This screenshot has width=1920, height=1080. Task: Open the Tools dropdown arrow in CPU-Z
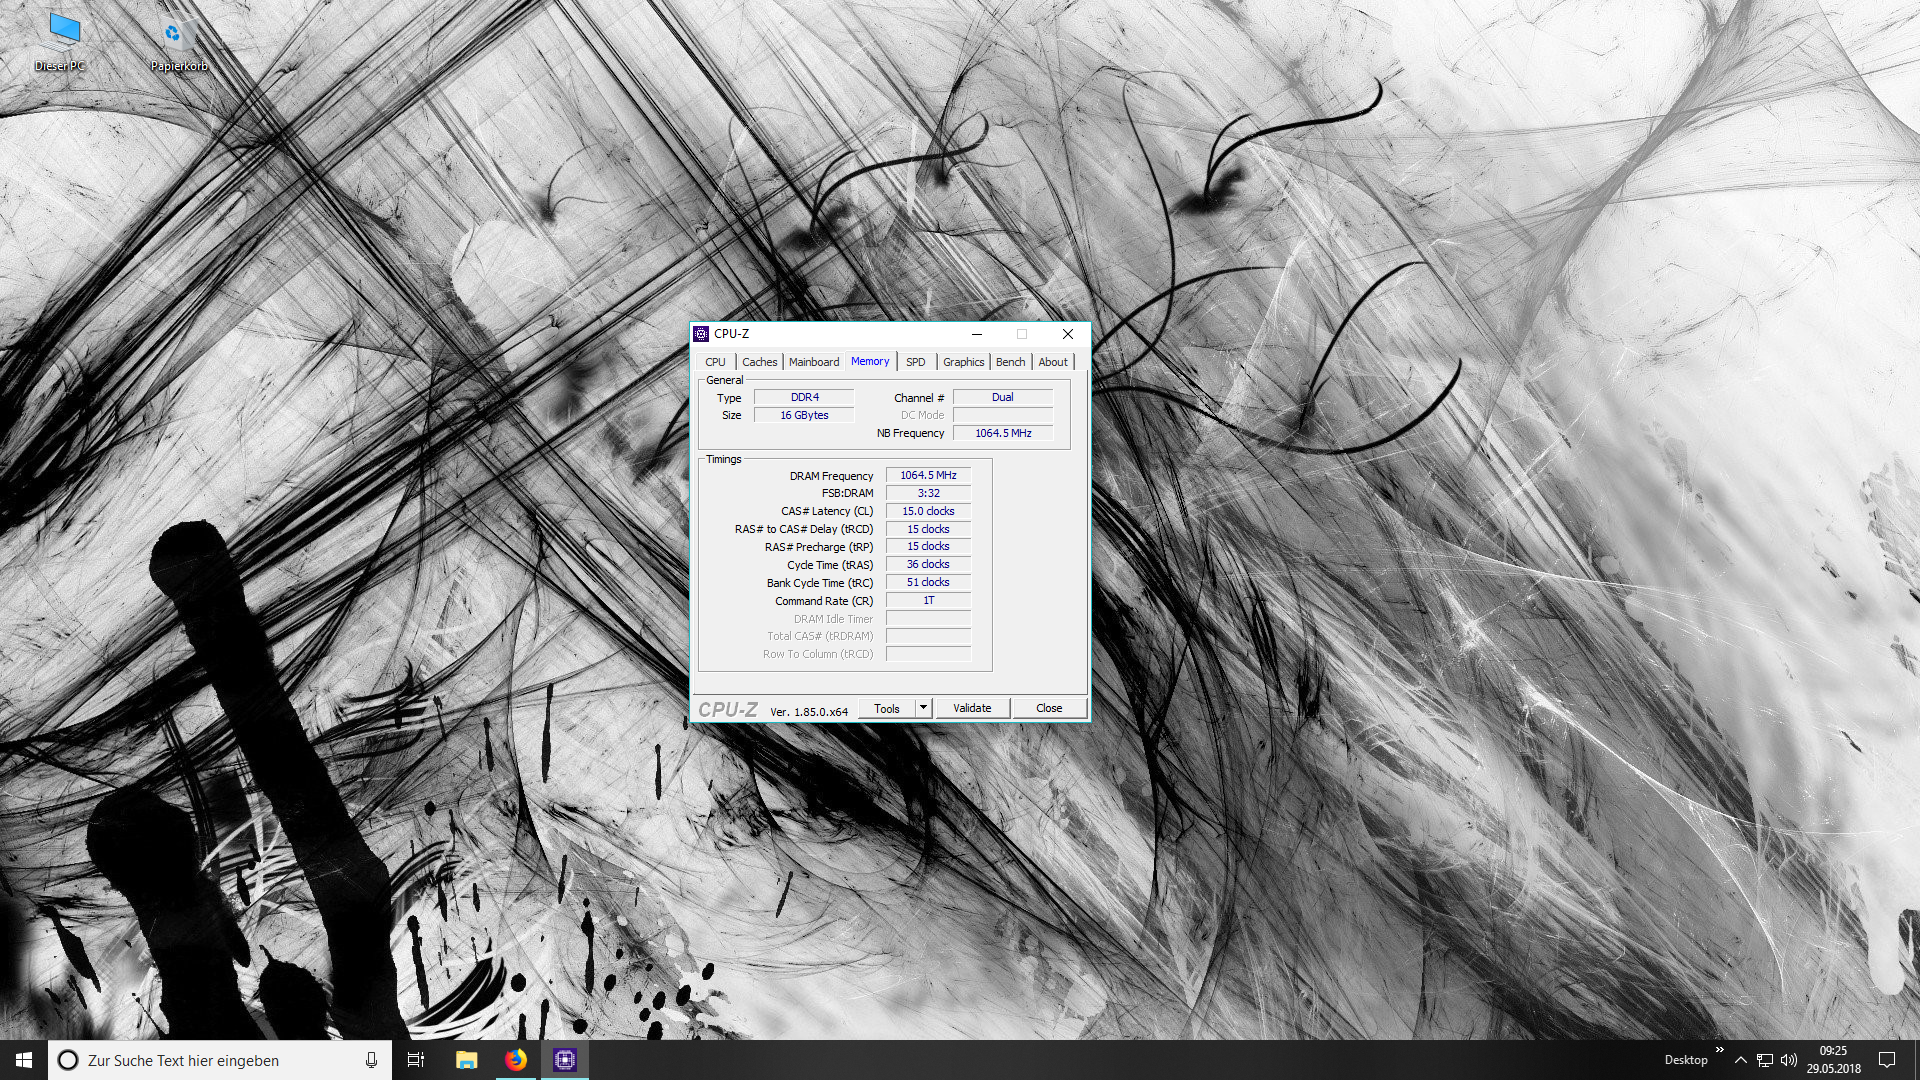pyautogui.click(x=923, y=708)
